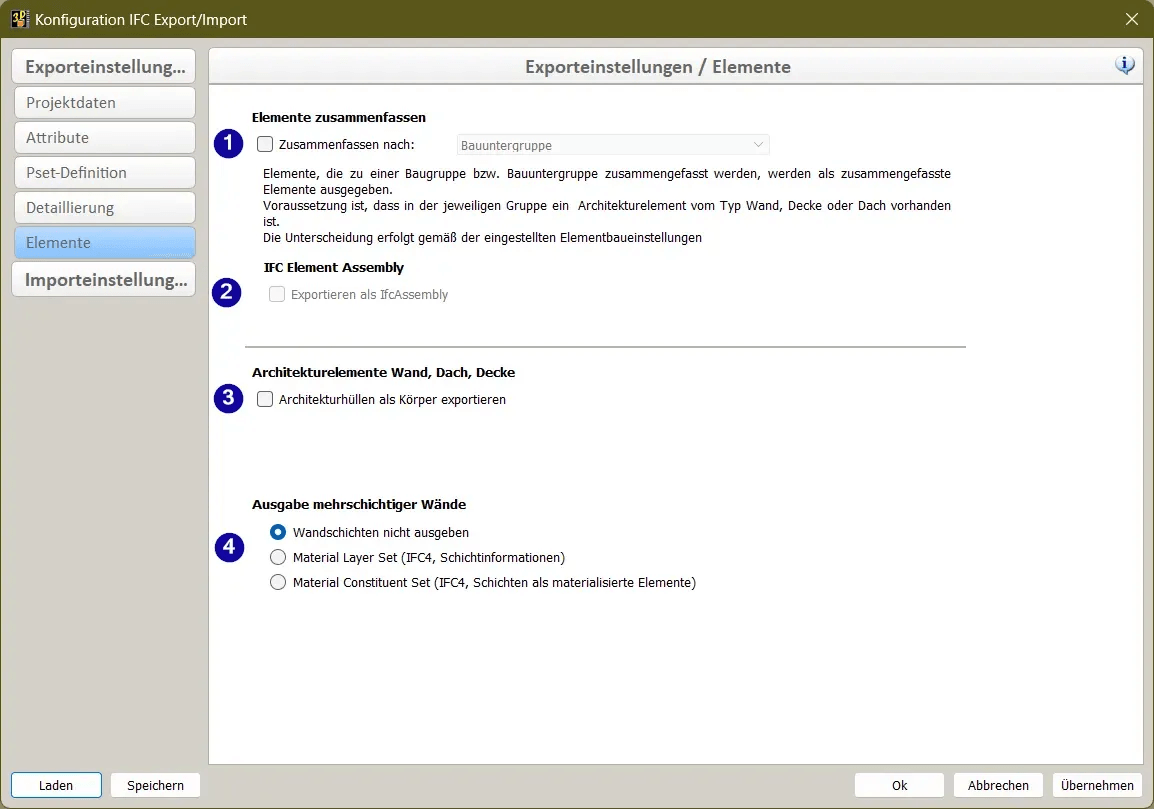Confirm the dialog with Ok
Screen dimensions: 1154x809
897,784
